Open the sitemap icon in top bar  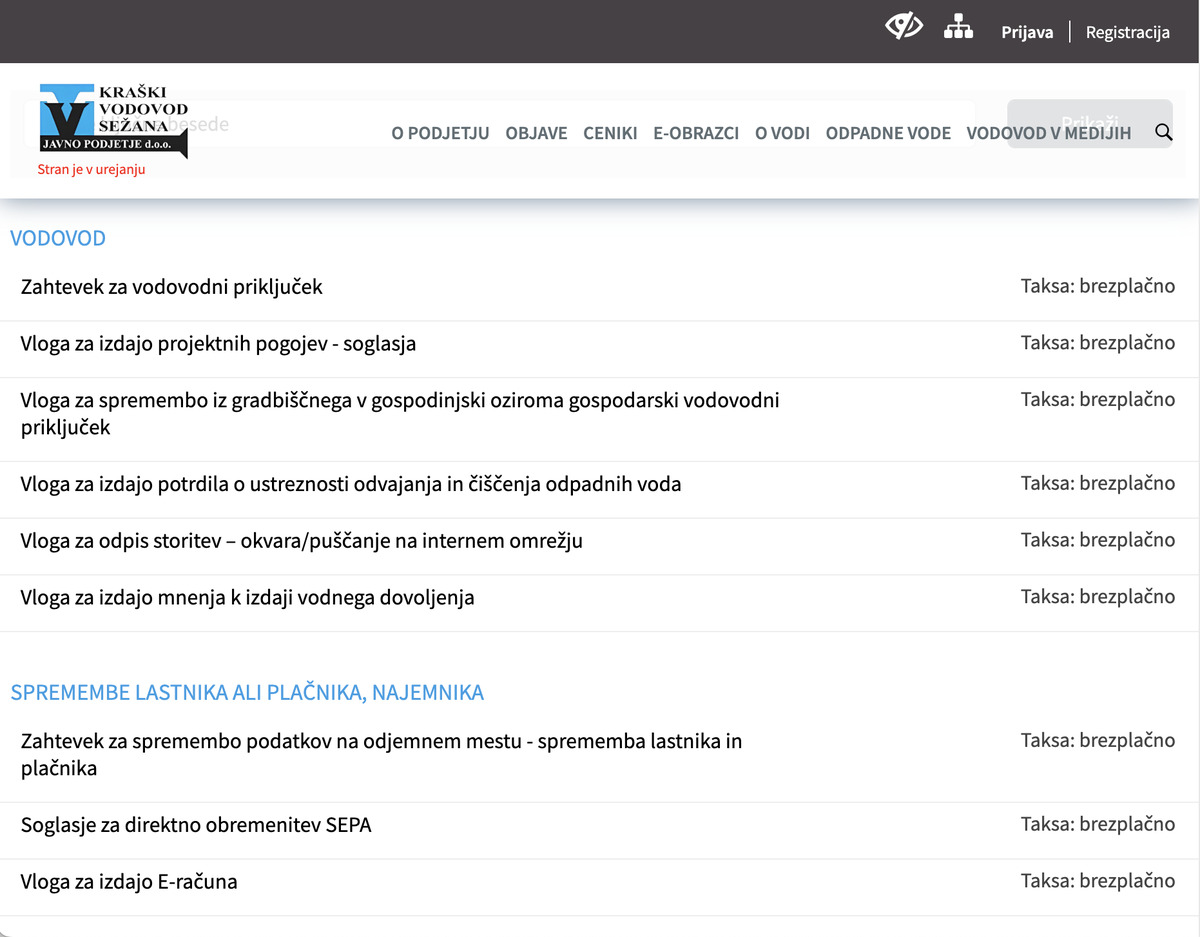pos(958,27)
